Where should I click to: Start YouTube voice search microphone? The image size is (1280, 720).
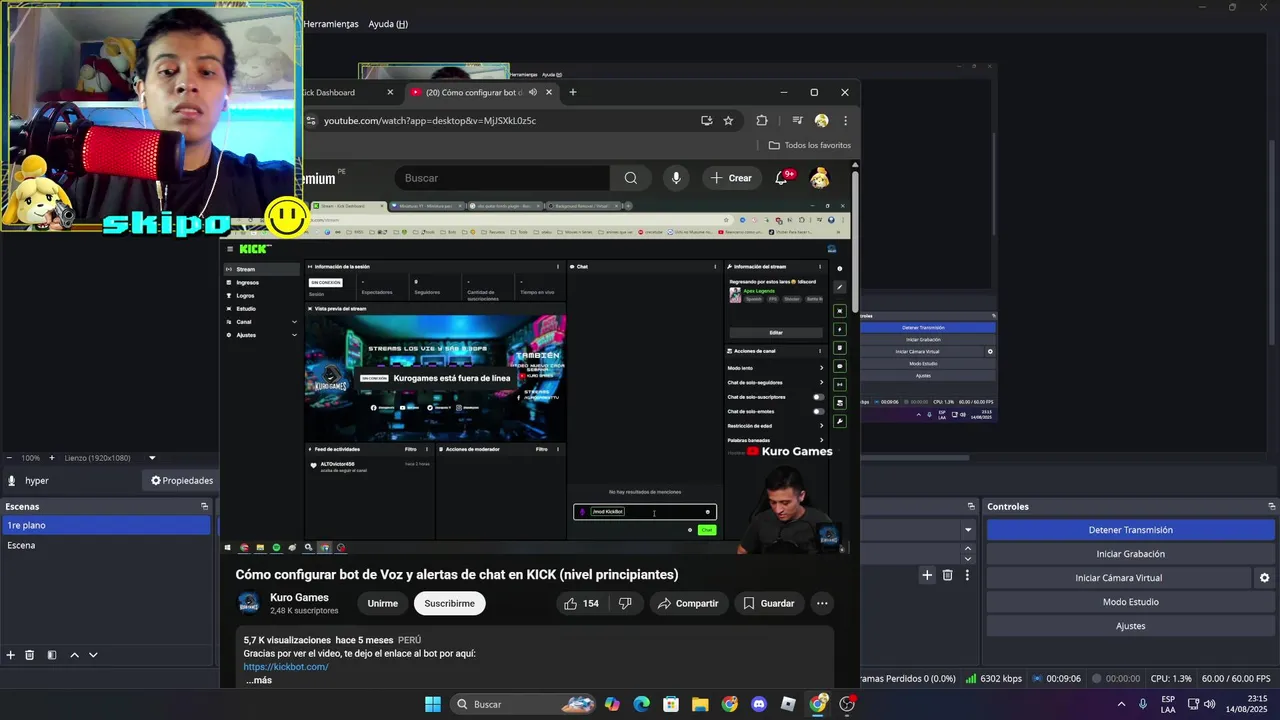[x=676, y=178]
